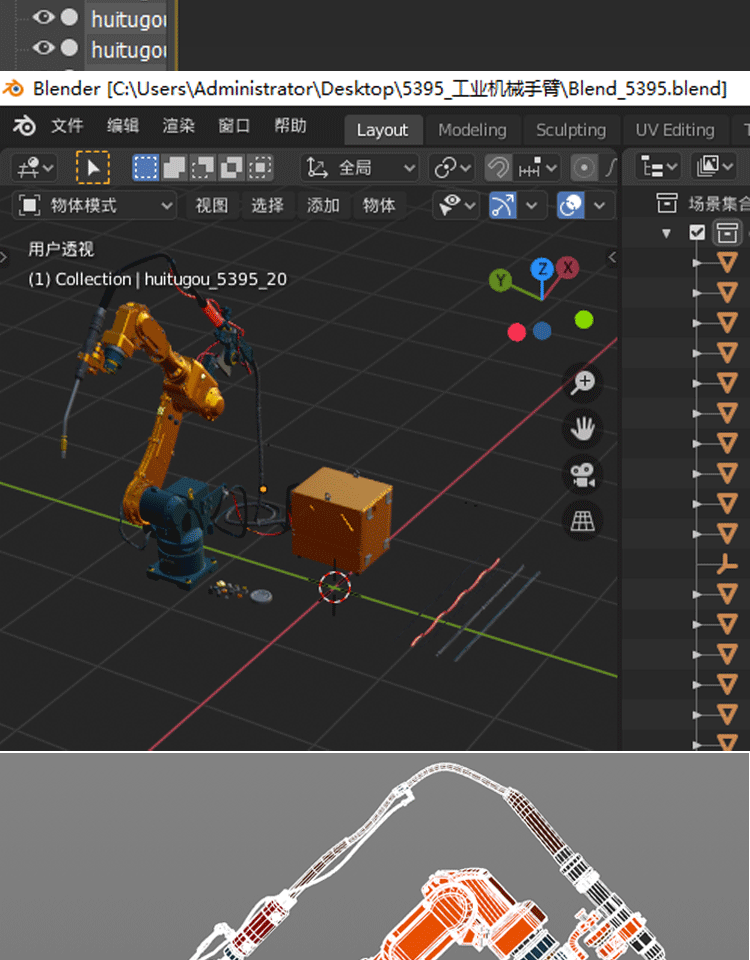The width and height of the screenshot is (750, 960).
Task: Click the Blender logo menu icon
Action: pyautogui.click(x=24, y=127)
